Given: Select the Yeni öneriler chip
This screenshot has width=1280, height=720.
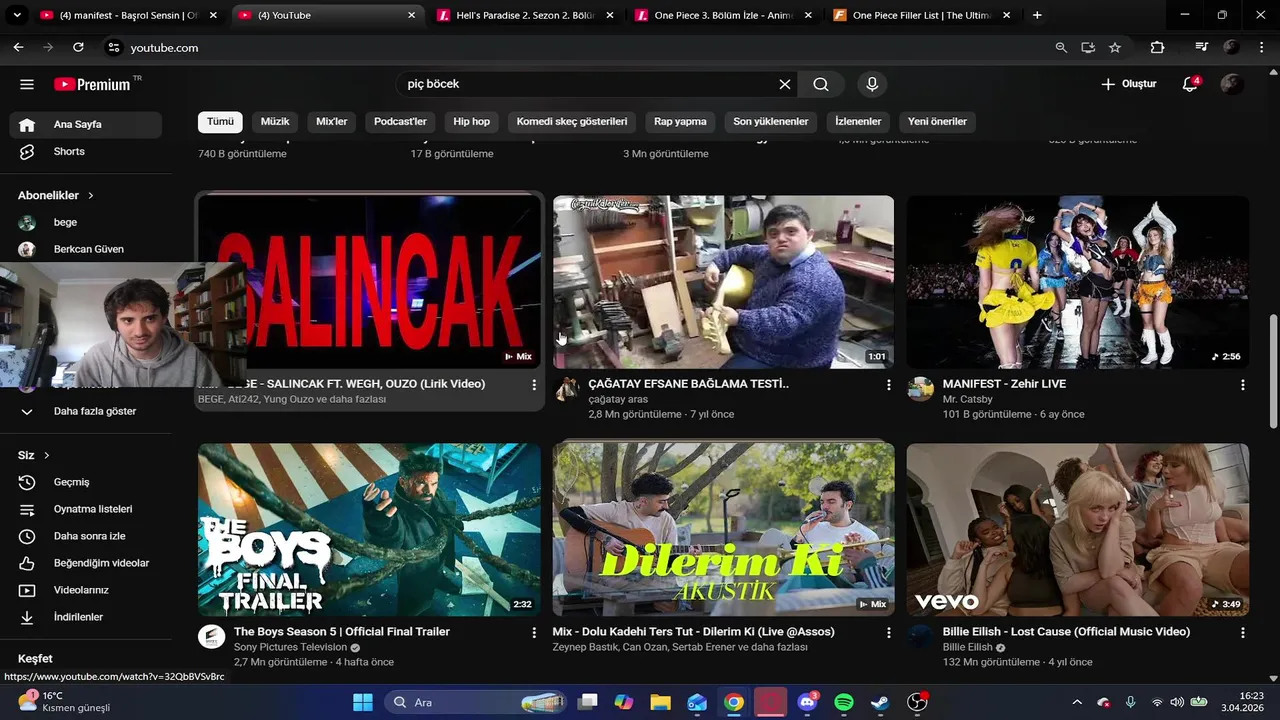Looking at the screenshot, I should 937,122.
